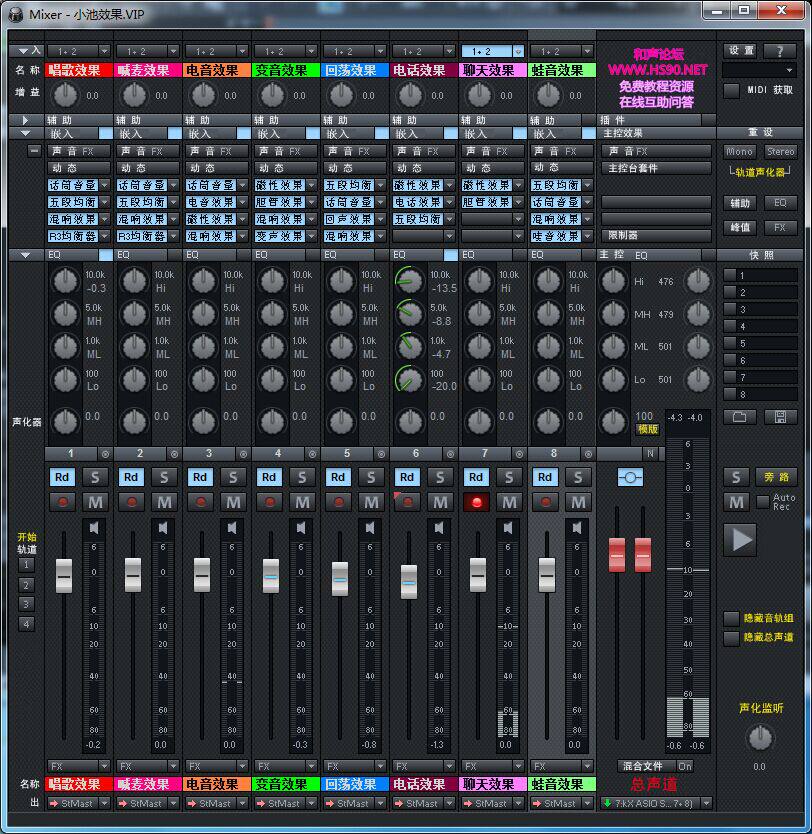Mute channel 1
Screen dimensions: 812x834
click(x=95, y=502)
